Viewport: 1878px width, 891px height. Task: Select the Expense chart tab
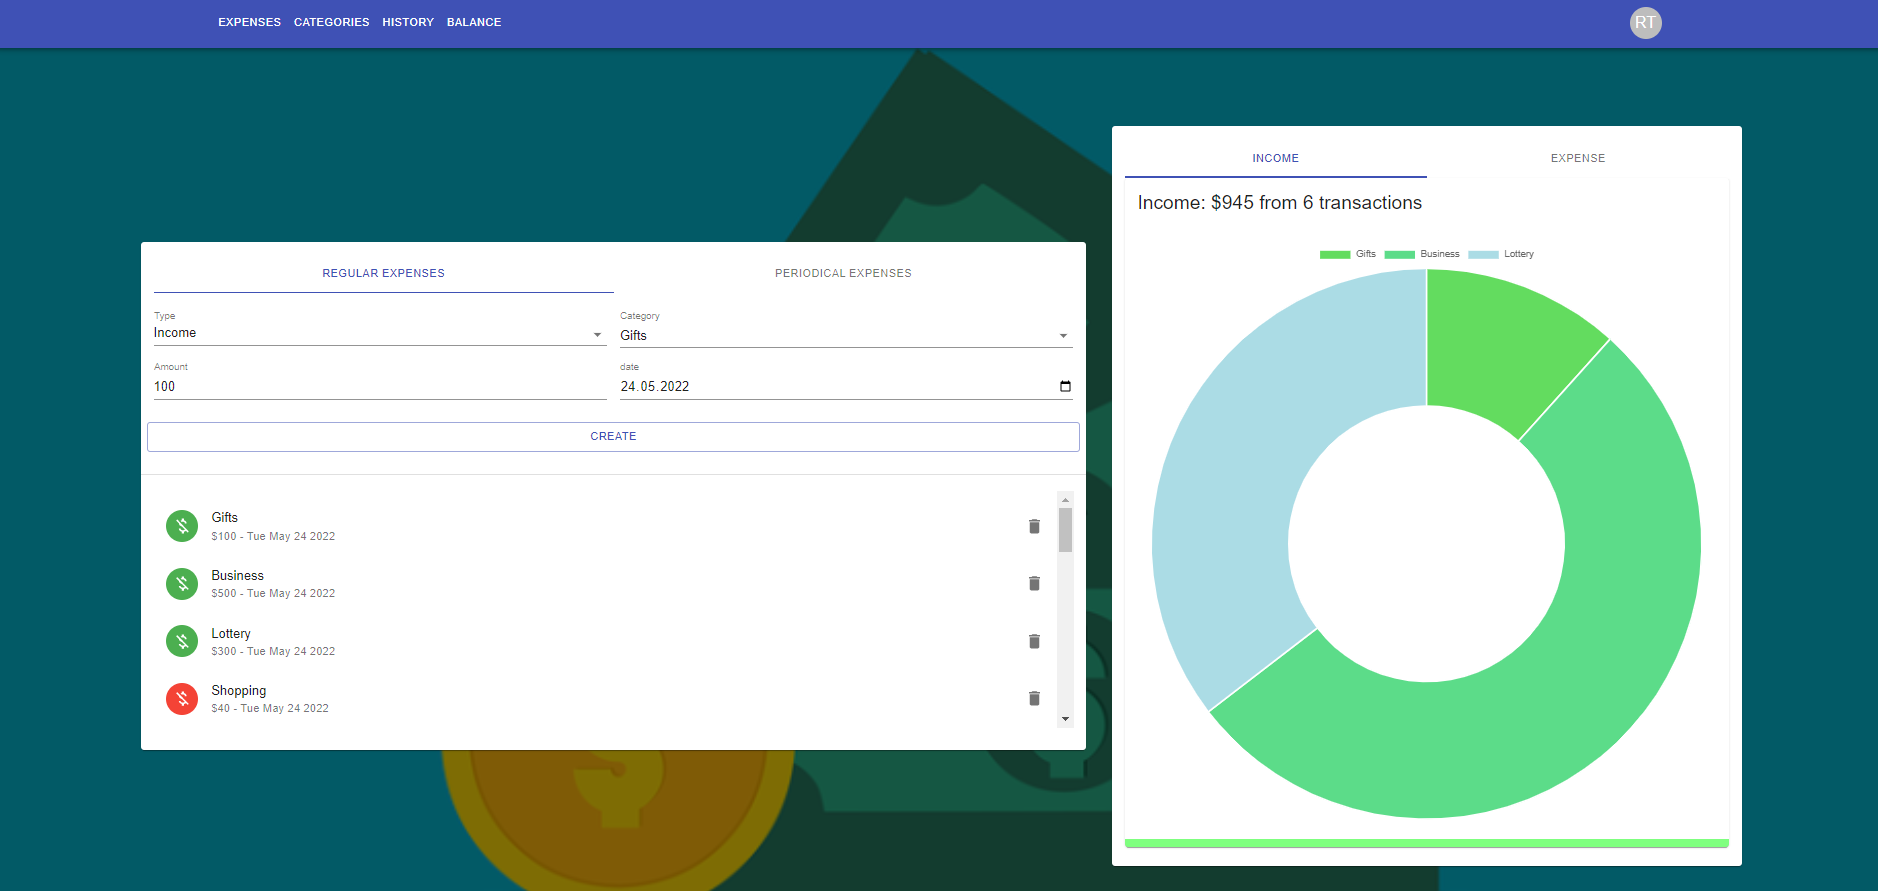(1577, 158)
